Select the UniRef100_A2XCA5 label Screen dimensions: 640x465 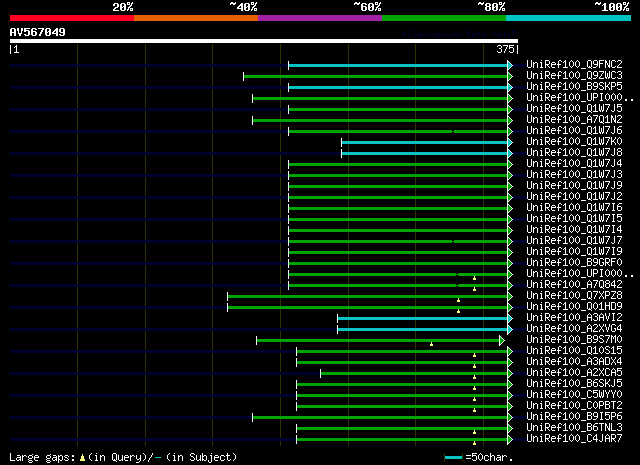574,373
